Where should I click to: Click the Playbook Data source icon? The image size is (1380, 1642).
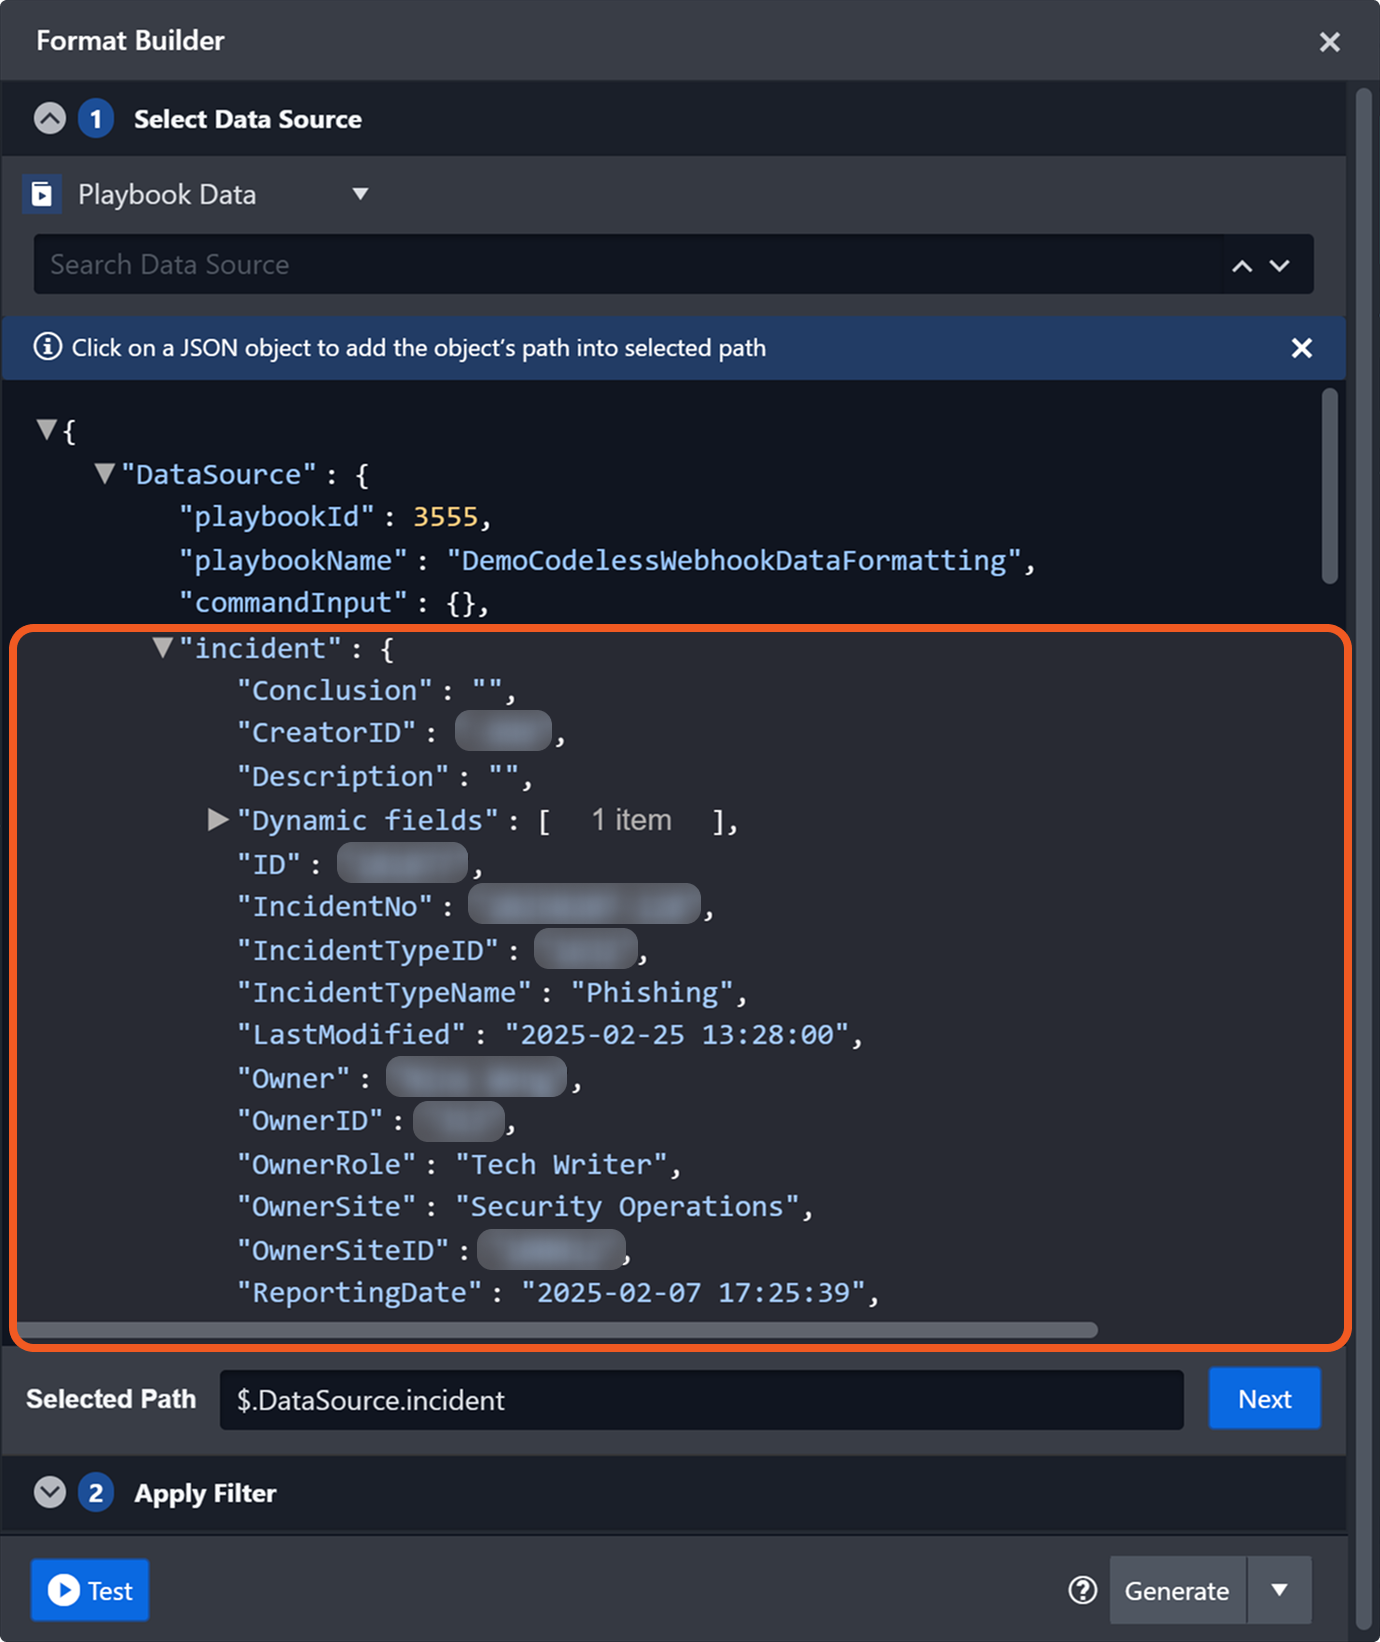coord(42,194)
